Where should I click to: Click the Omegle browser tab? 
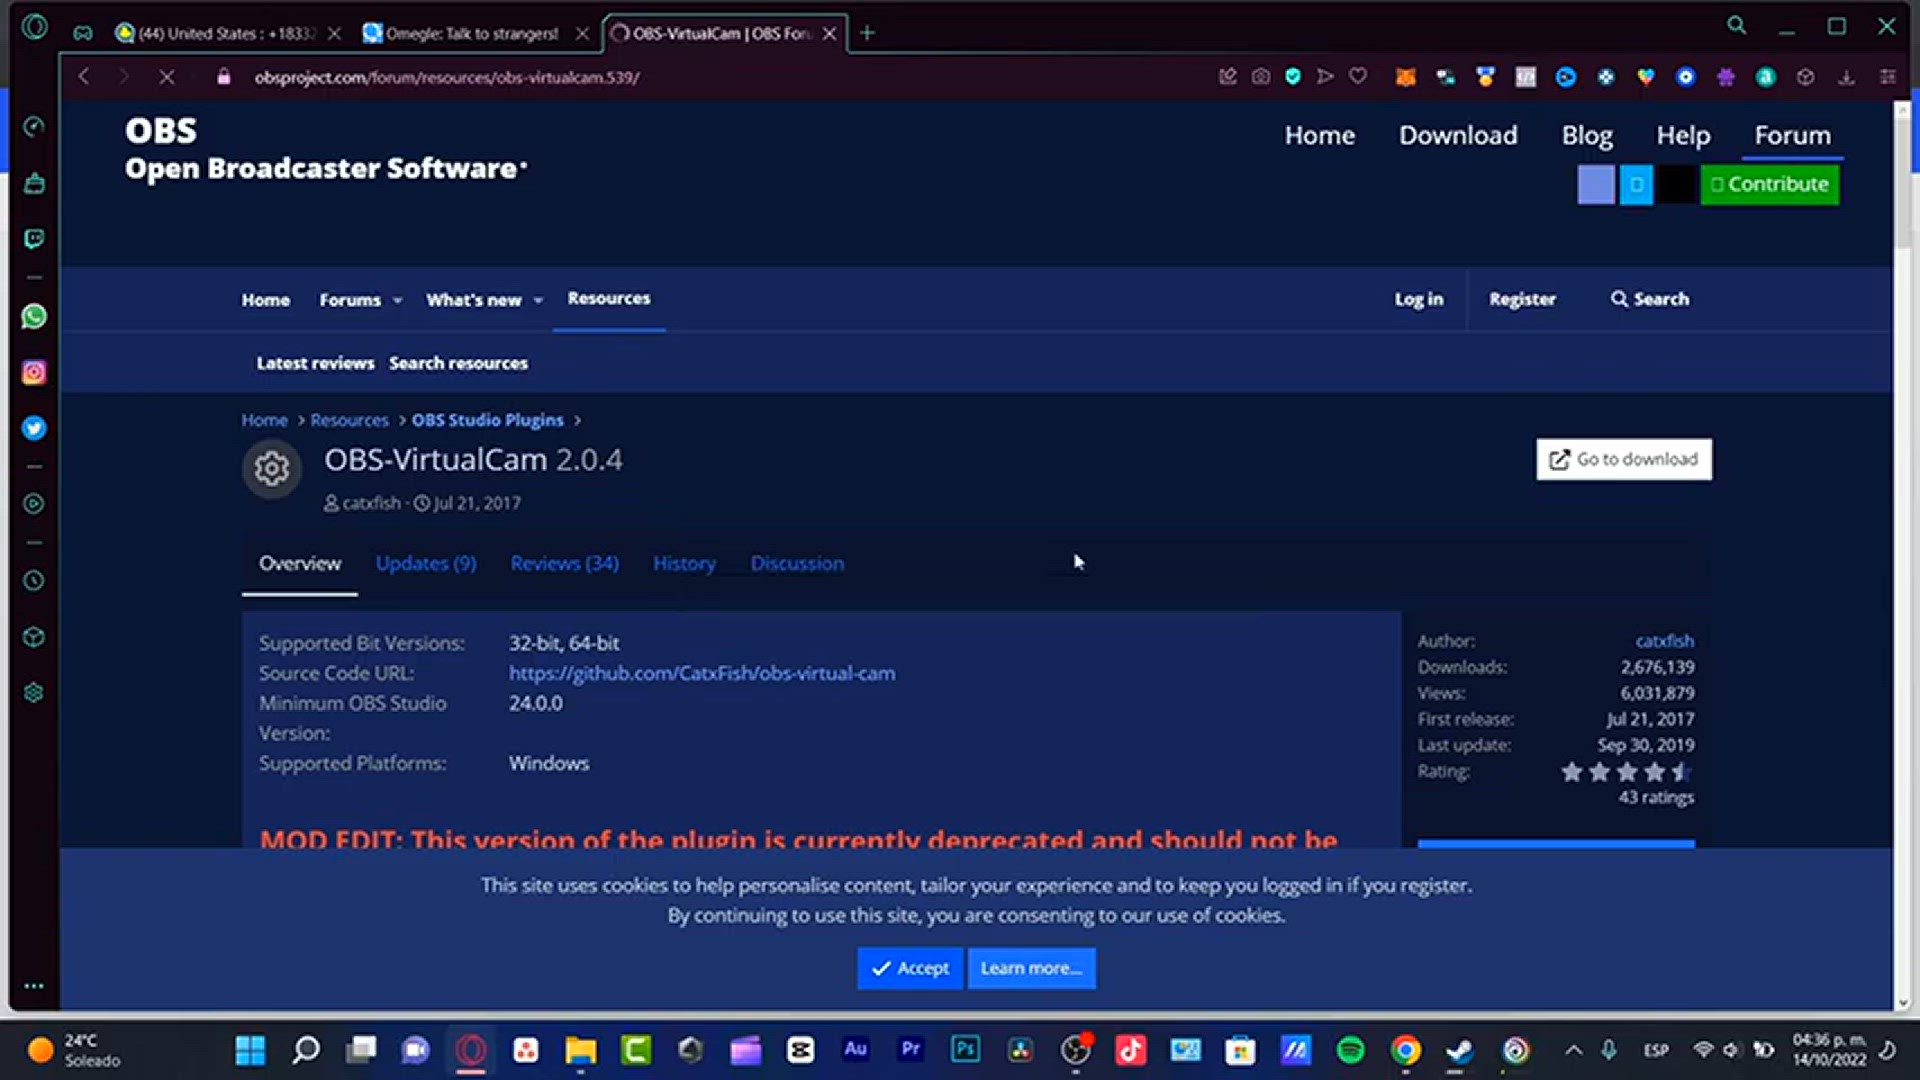[x=472, y=33]
